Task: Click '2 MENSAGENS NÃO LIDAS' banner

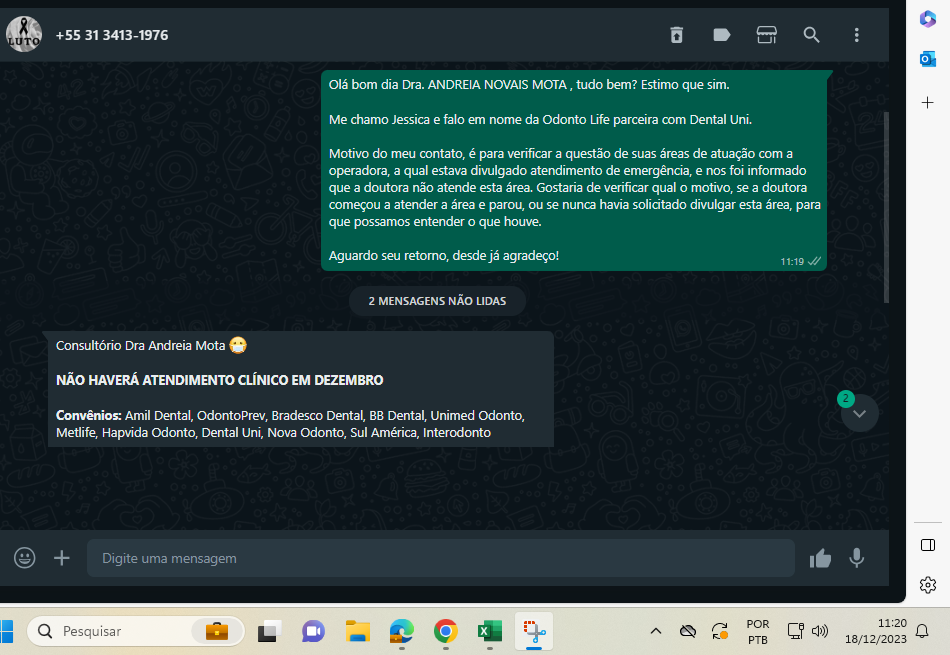Action: pyautogui.click(x=437, y=301)
